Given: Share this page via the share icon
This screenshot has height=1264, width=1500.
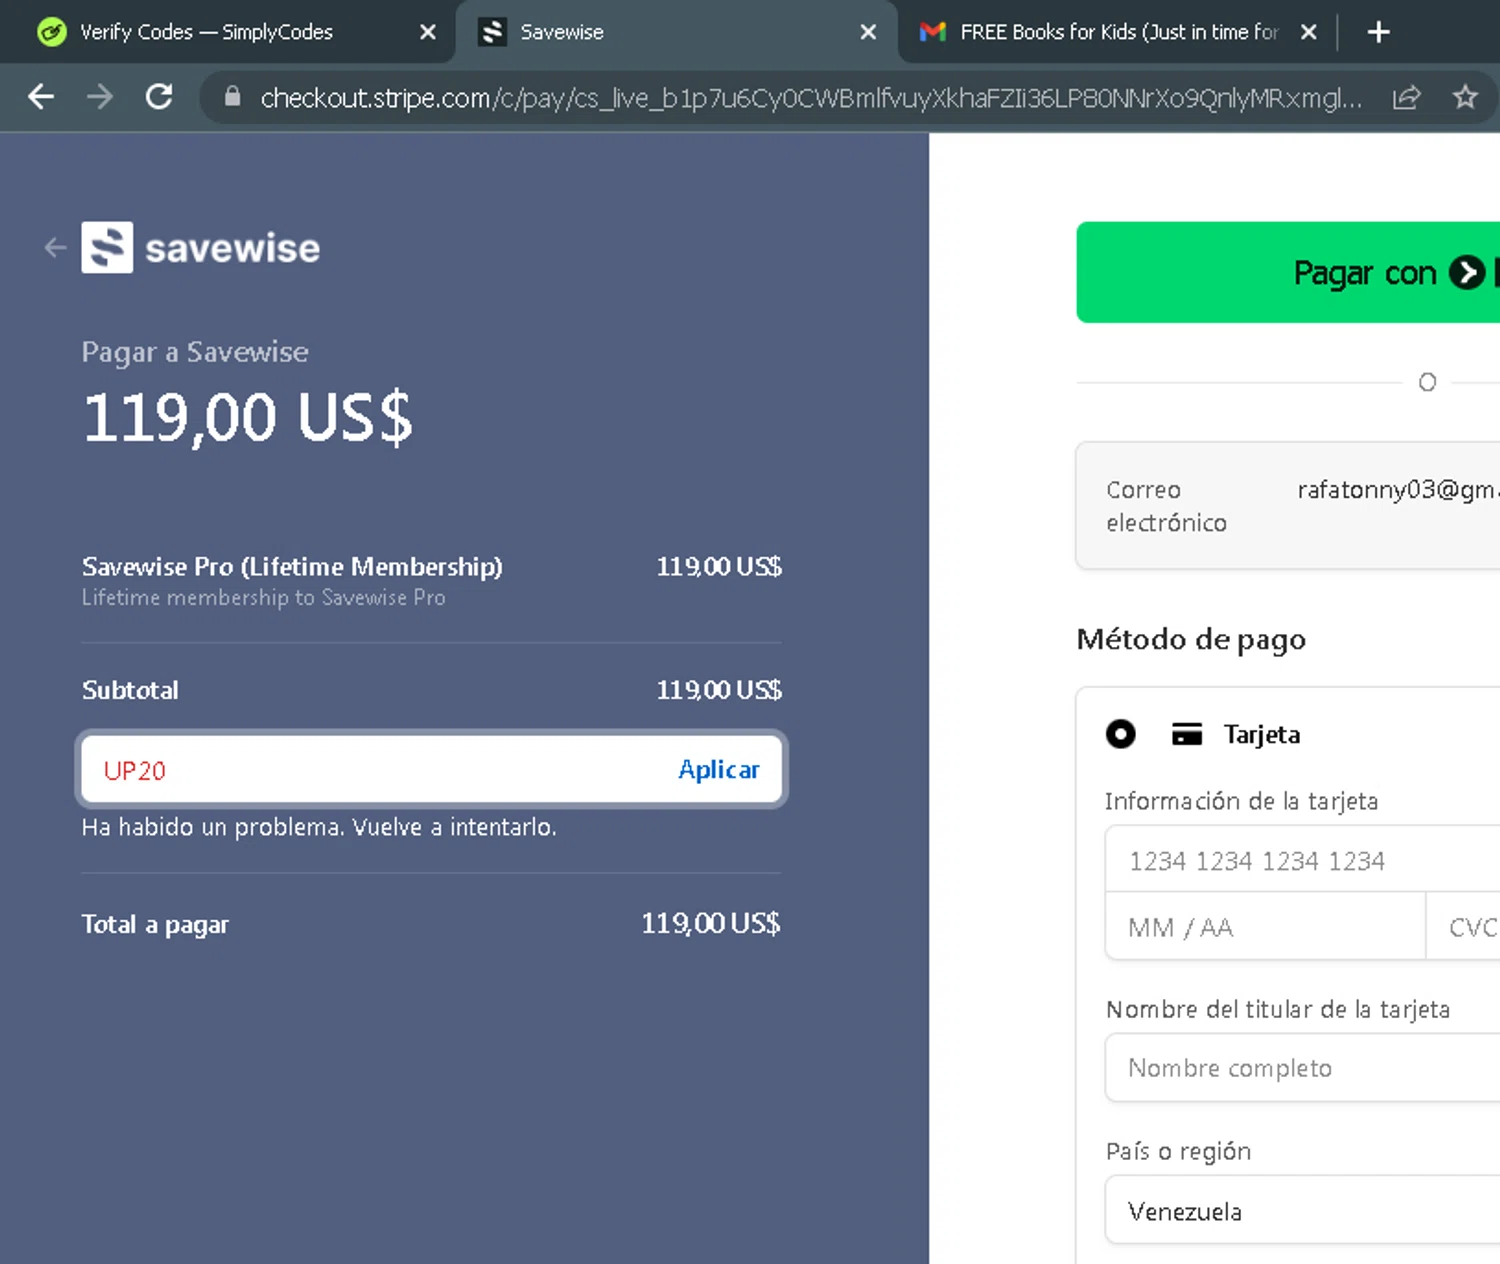Looking at the screenshot, I should [x=1406, y=97].
